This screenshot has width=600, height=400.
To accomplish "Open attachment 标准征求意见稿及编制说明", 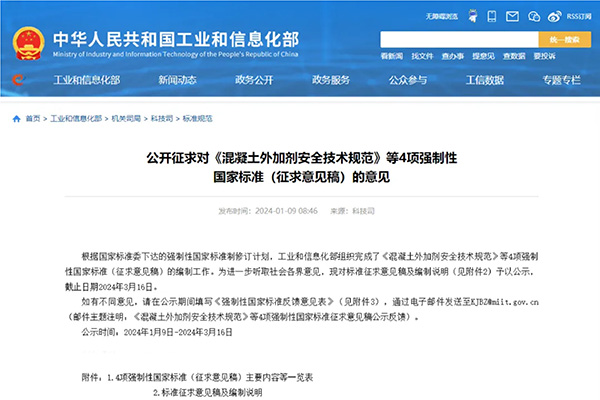I will (210, 393).
